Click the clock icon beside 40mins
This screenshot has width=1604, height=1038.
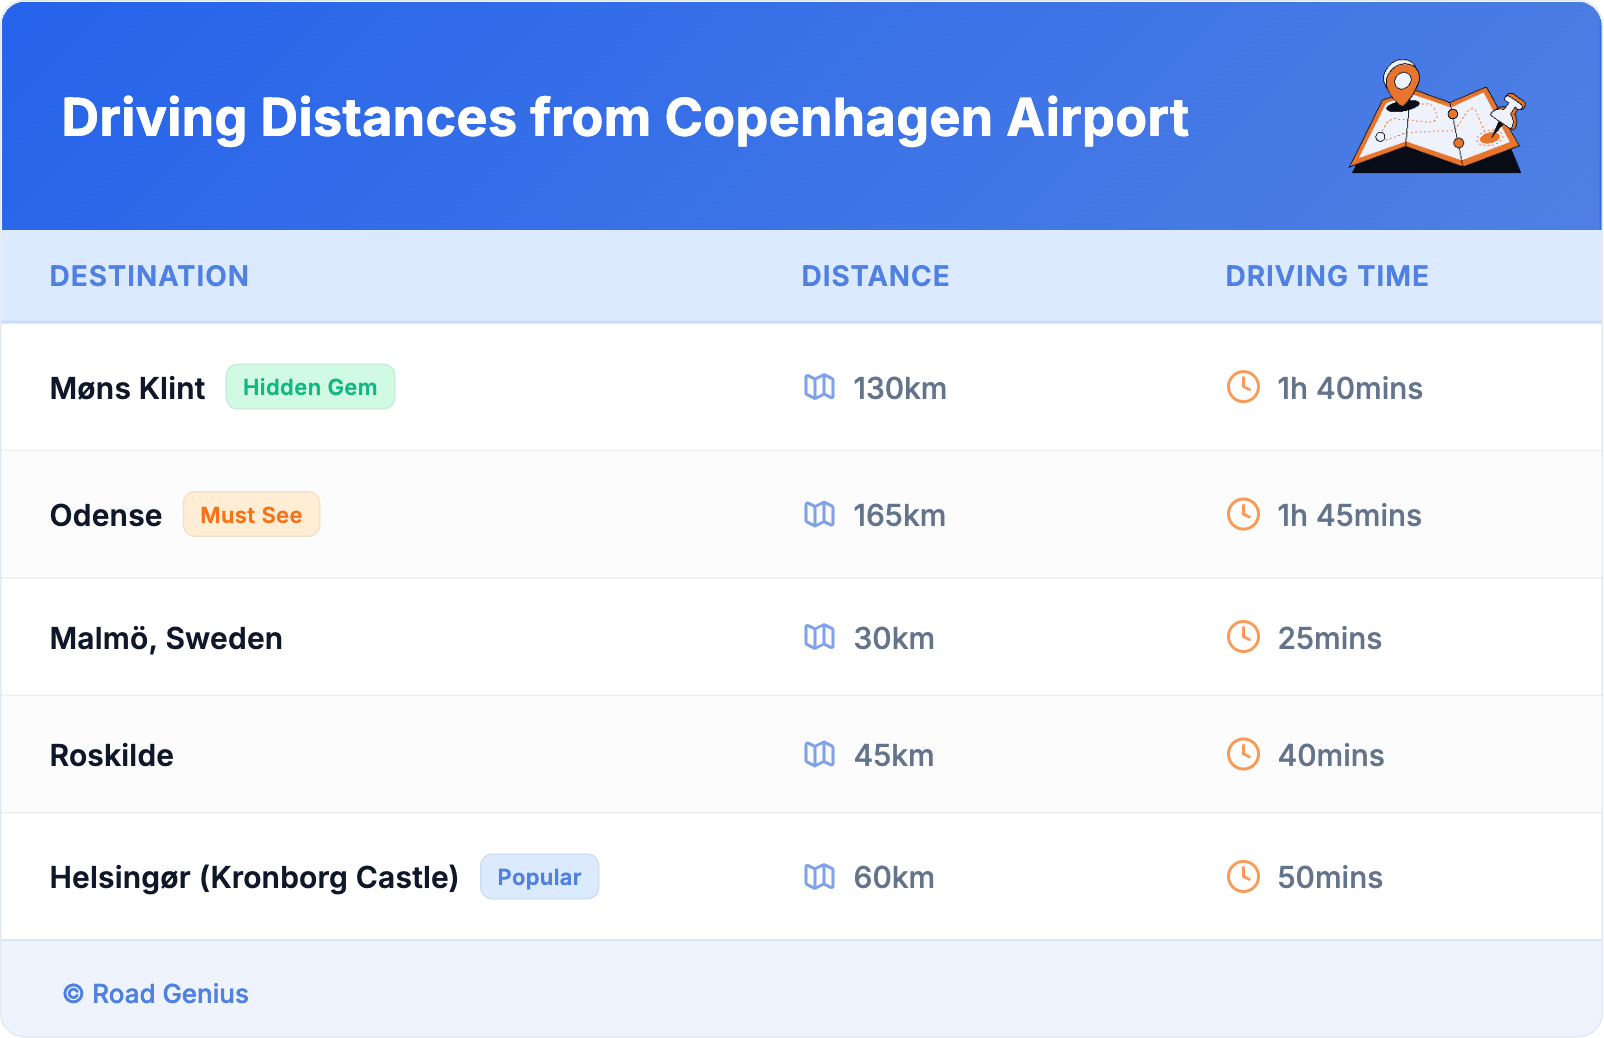[x=1243, y=754]
